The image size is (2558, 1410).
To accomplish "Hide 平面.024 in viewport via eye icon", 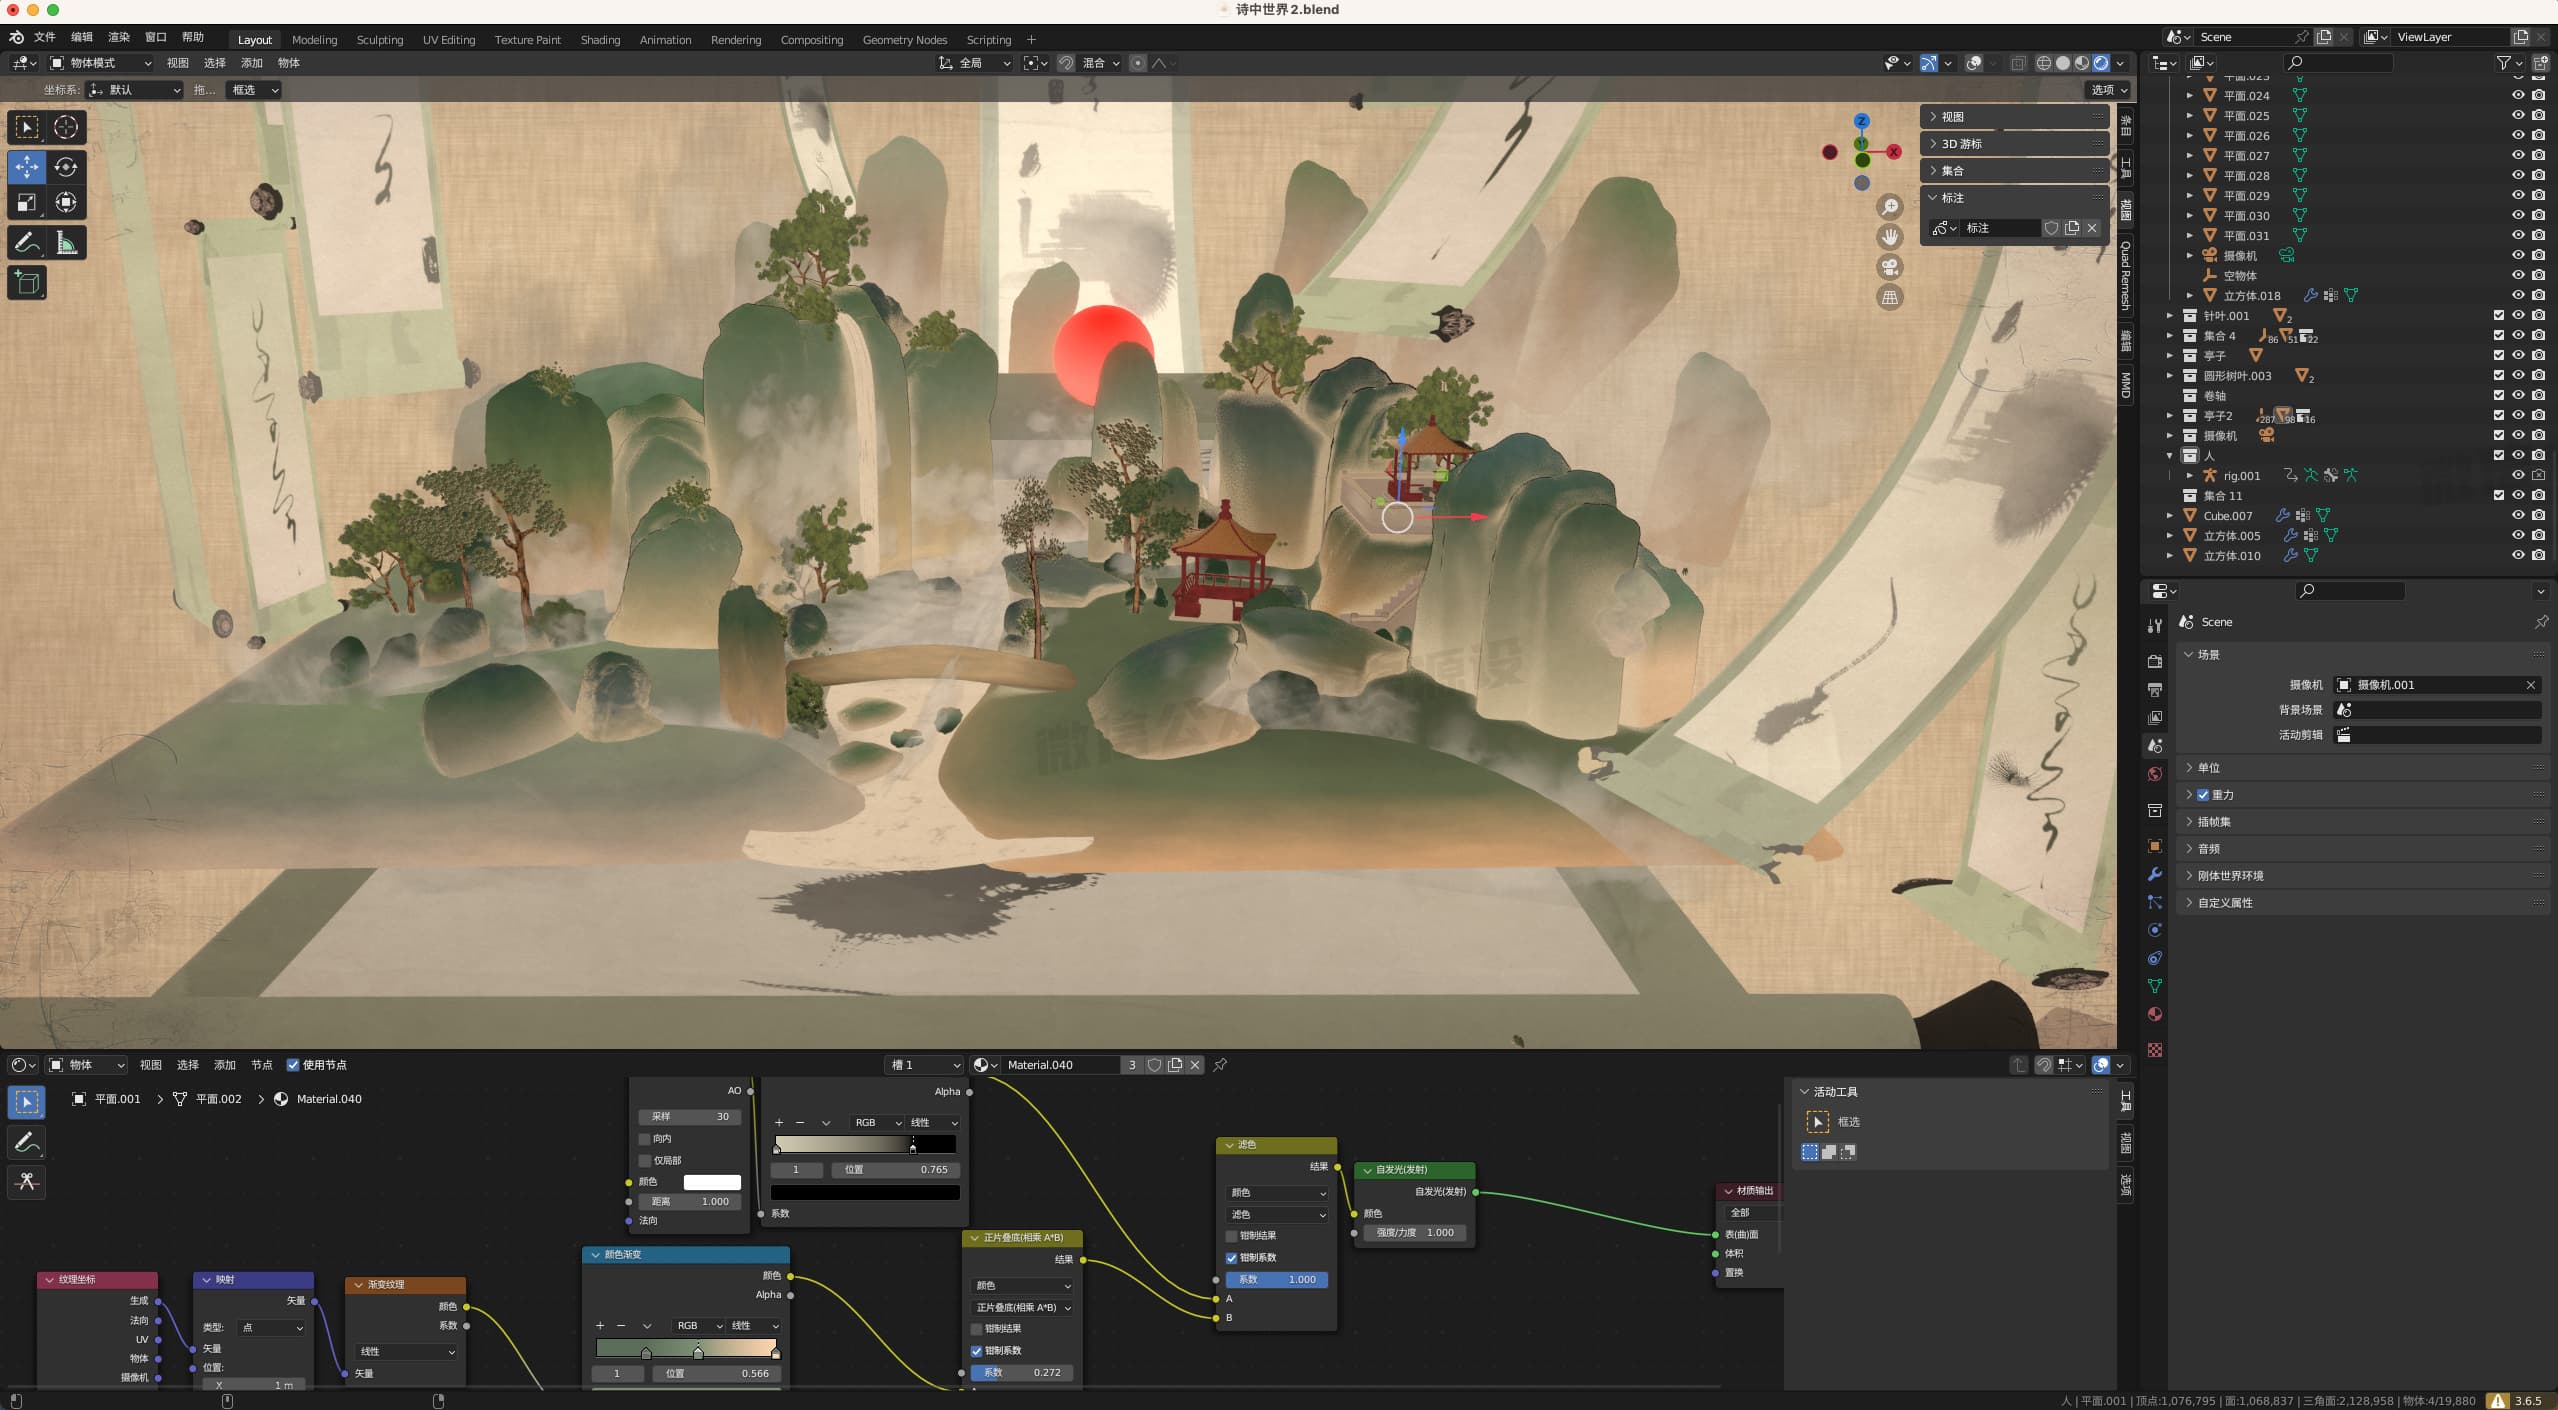I will click(2518, 96).
